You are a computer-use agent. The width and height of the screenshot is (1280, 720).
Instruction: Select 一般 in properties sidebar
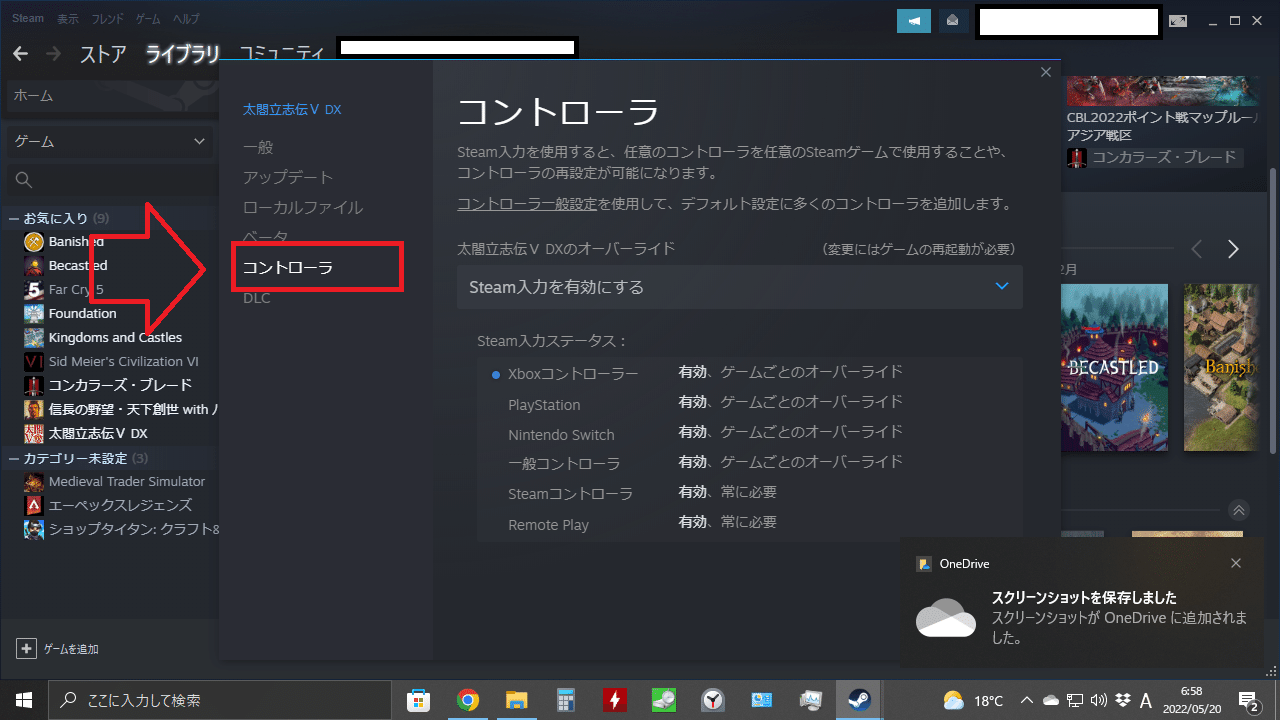[x=258, y=147]
